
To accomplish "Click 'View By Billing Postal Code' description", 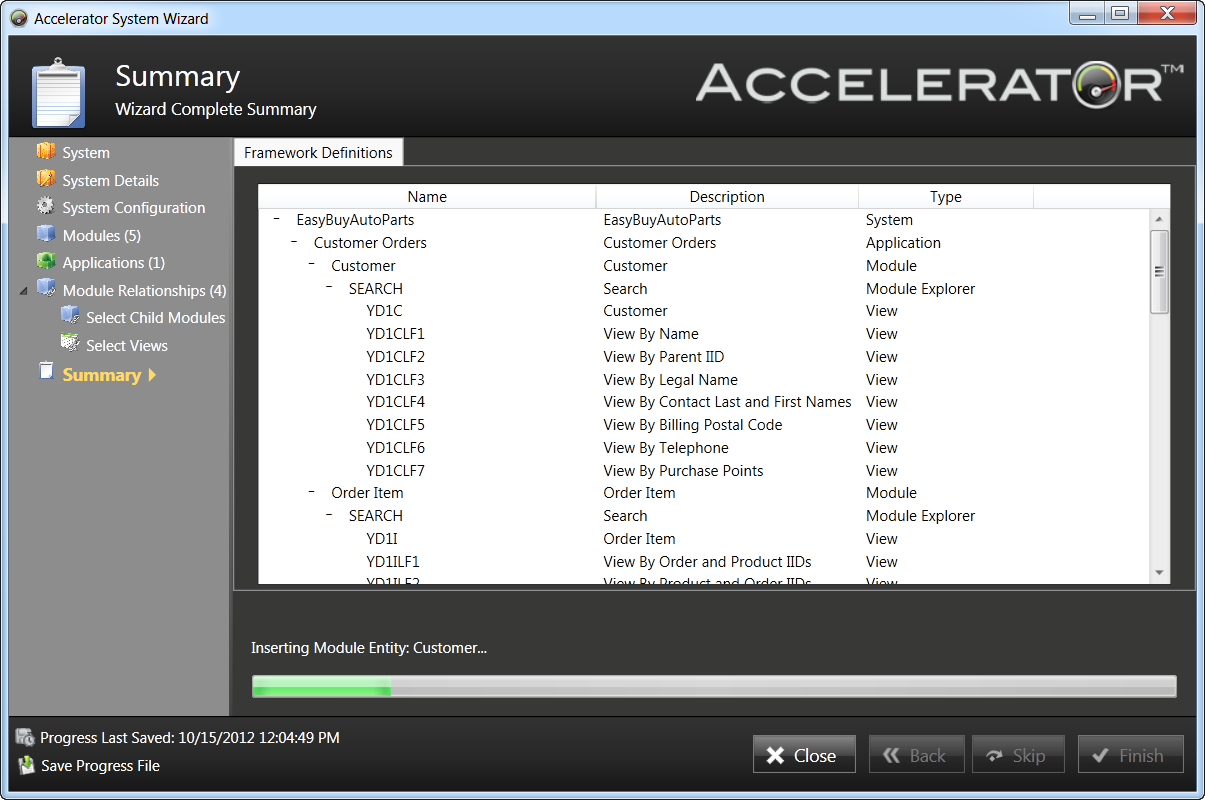I will pos(693,425).
